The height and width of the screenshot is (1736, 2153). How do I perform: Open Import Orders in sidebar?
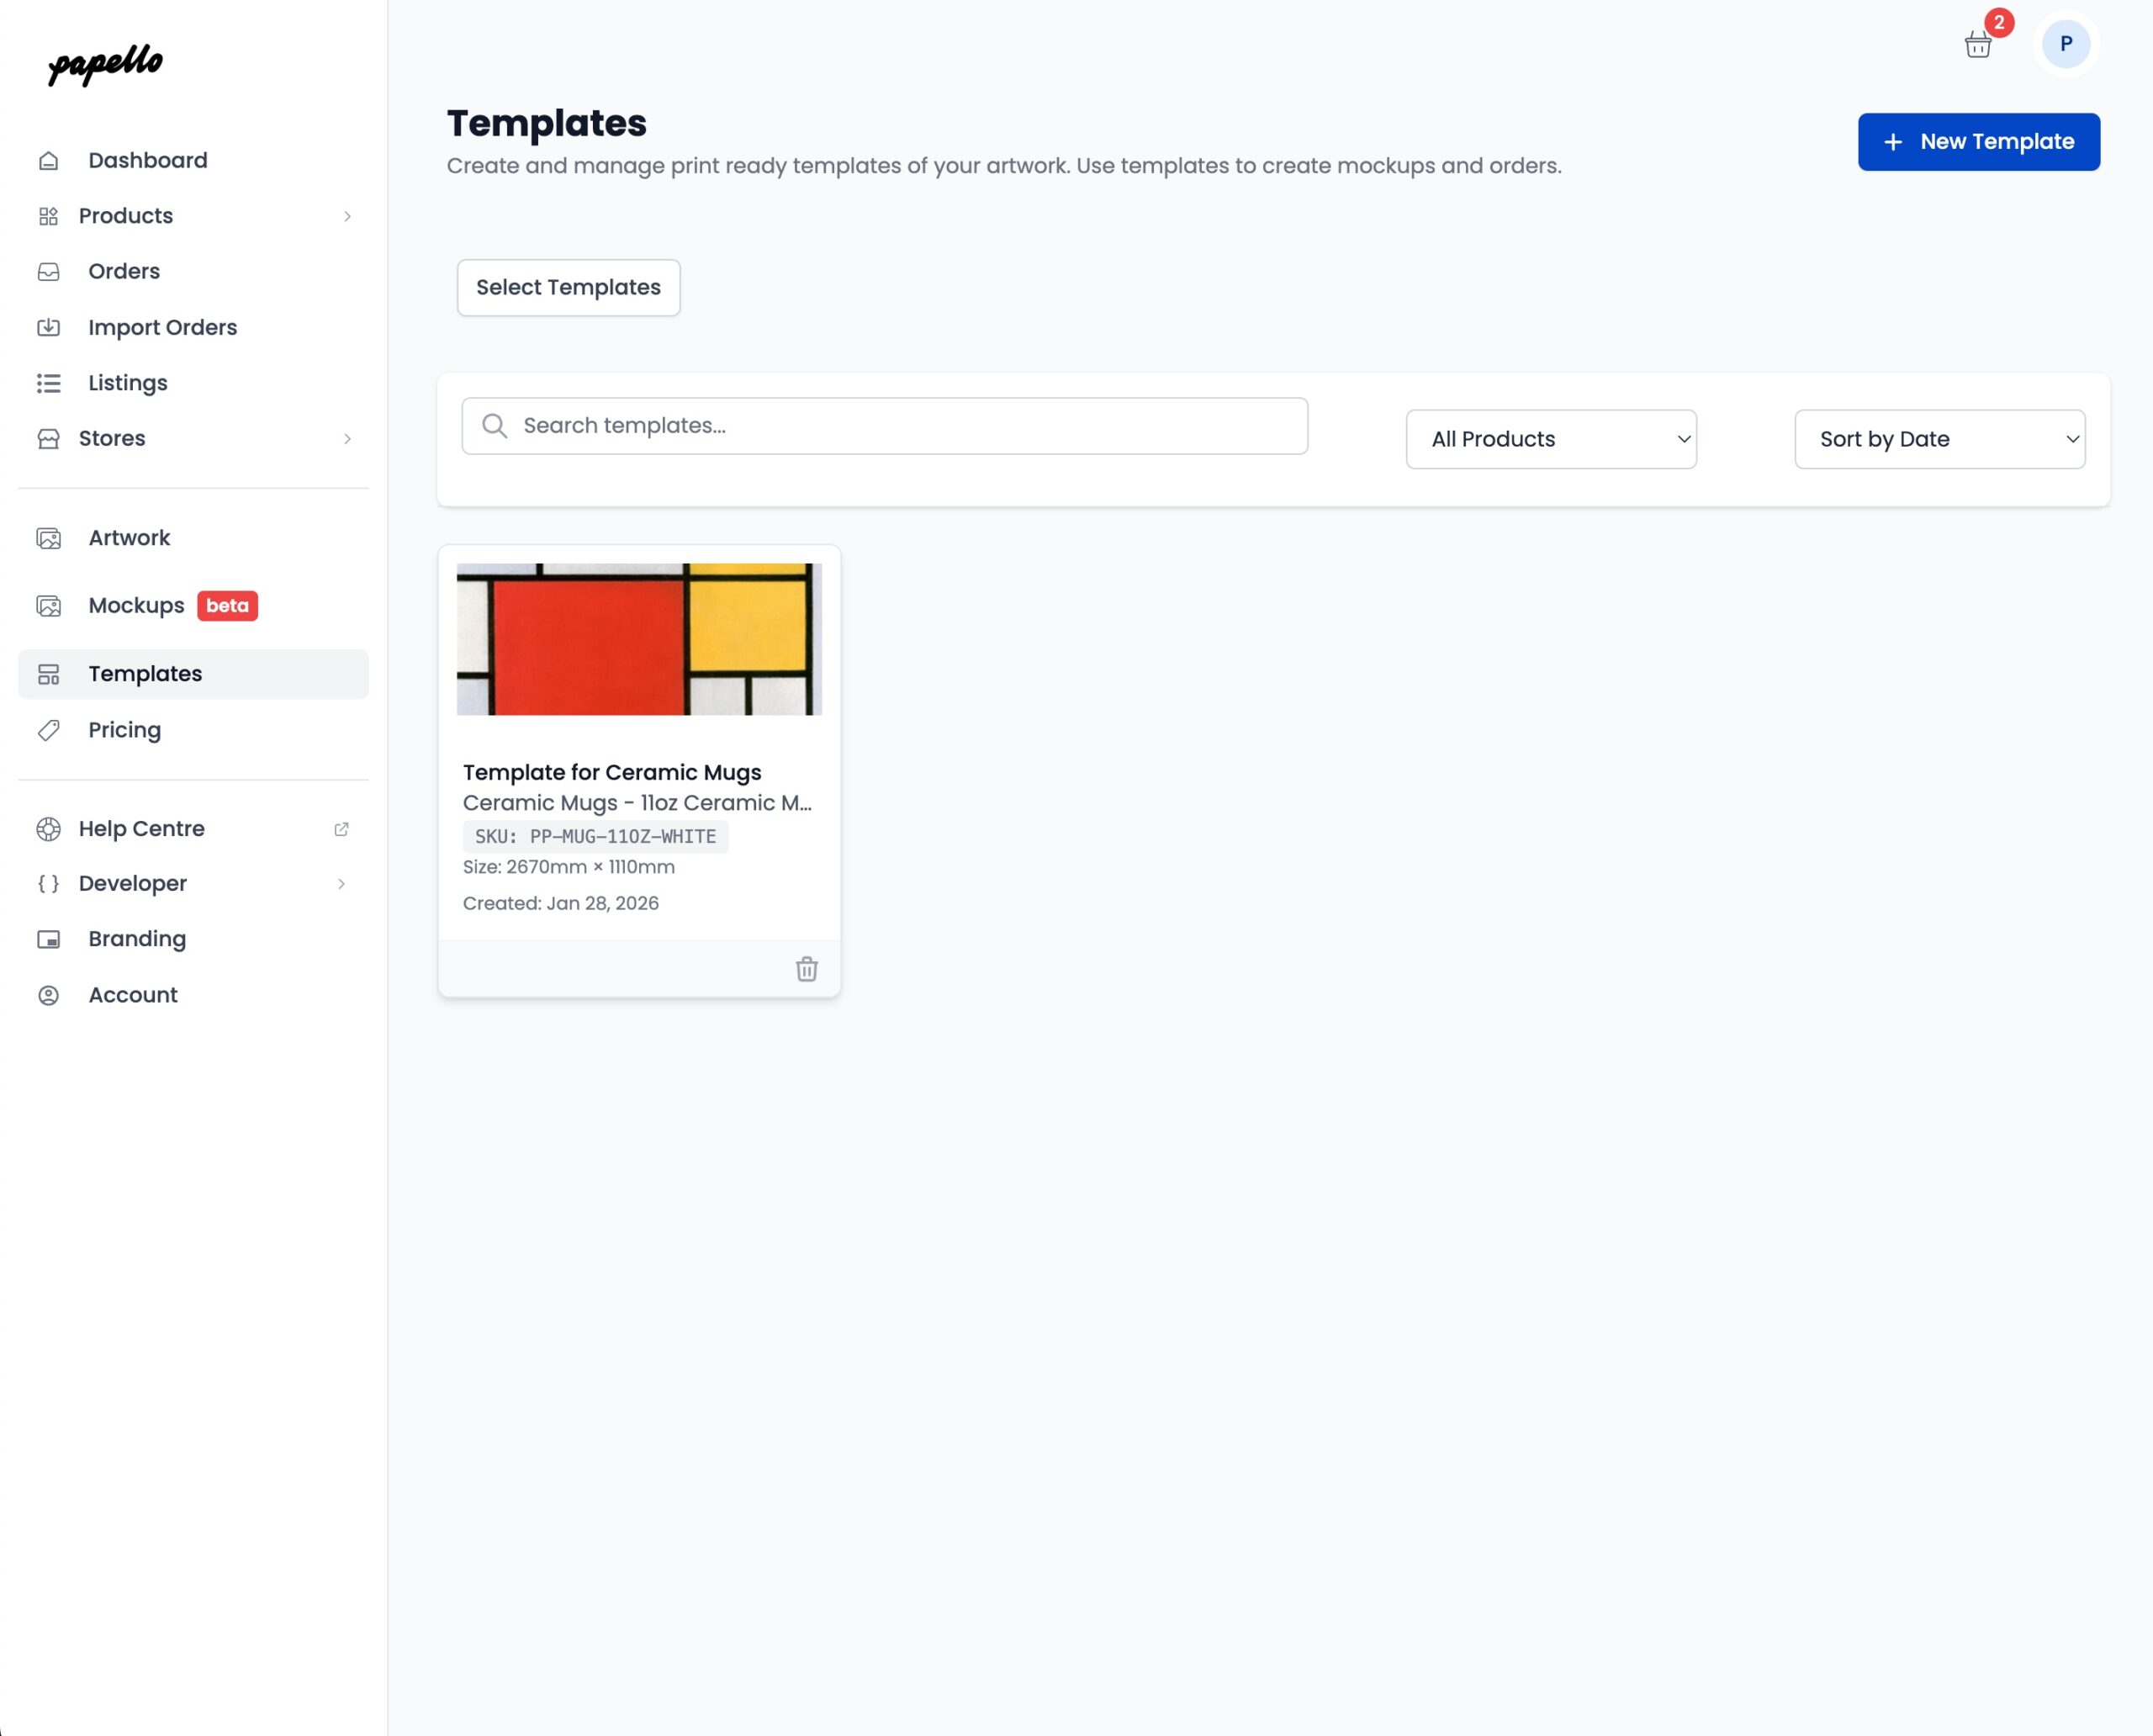click(x=162, y=328)
